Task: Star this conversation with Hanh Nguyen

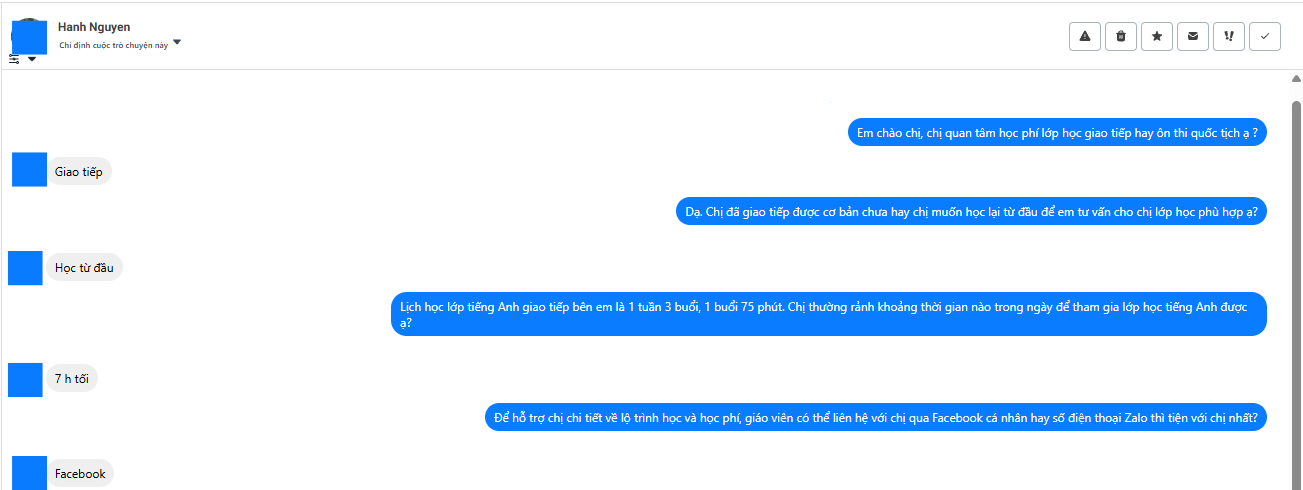Action: tap(1157, 36)
